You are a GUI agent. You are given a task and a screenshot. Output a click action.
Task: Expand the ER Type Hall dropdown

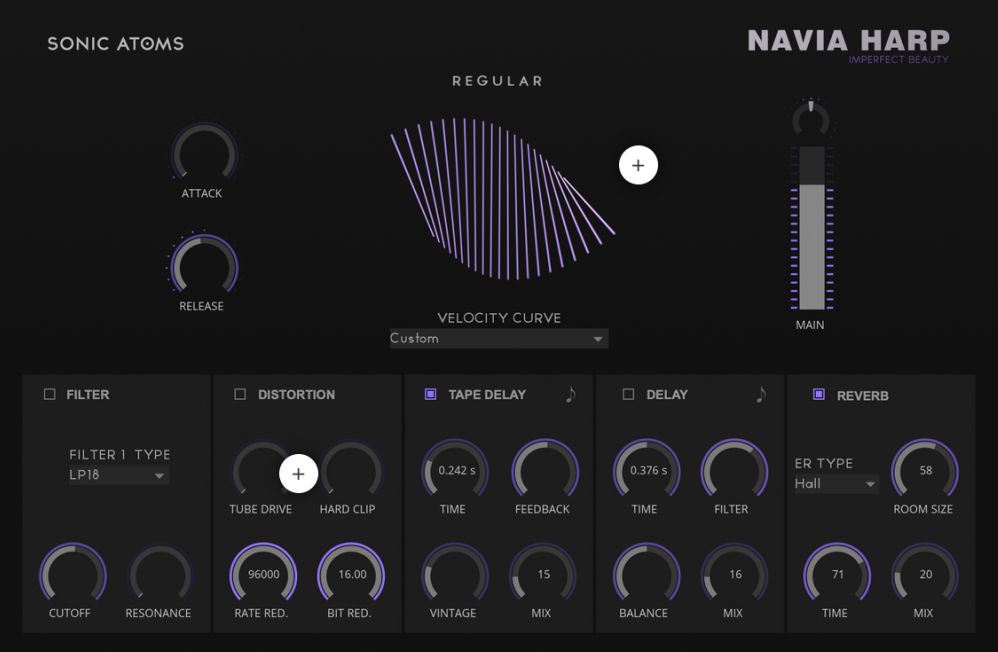pyautogui.click(x=835, y=484)
